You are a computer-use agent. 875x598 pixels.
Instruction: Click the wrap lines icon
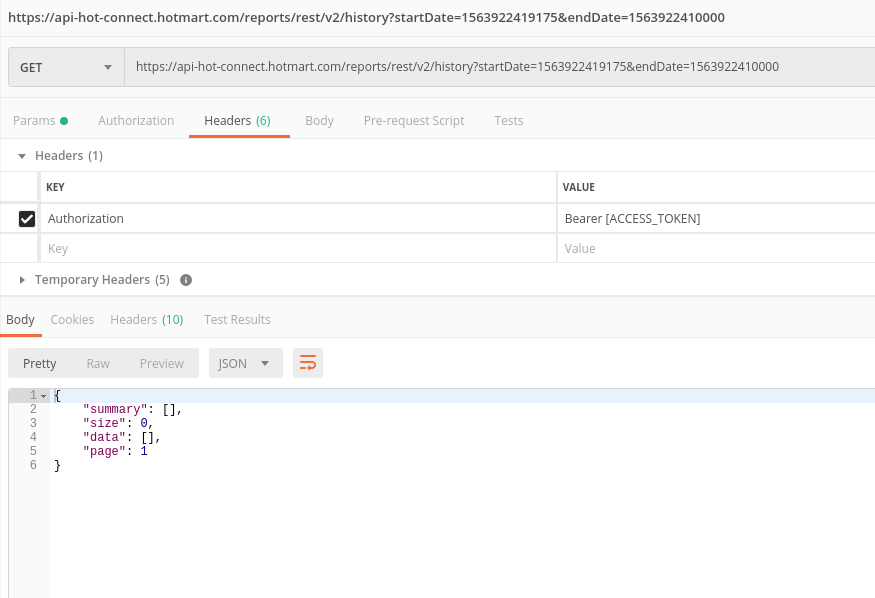pos(308,363)
